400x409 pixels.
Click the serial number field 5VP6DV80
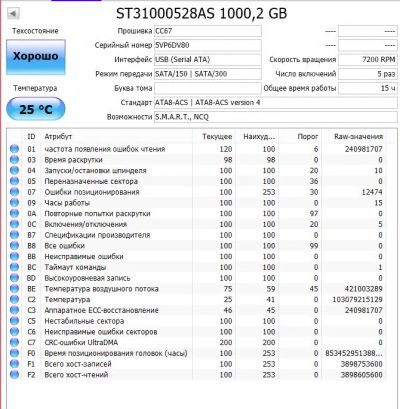coord(208,45)
